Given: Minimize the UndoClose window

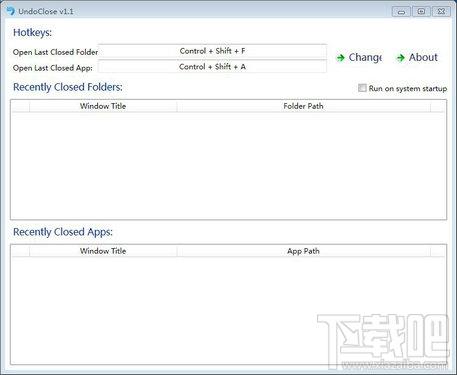Looking at the screenshot, I should 401,12.
